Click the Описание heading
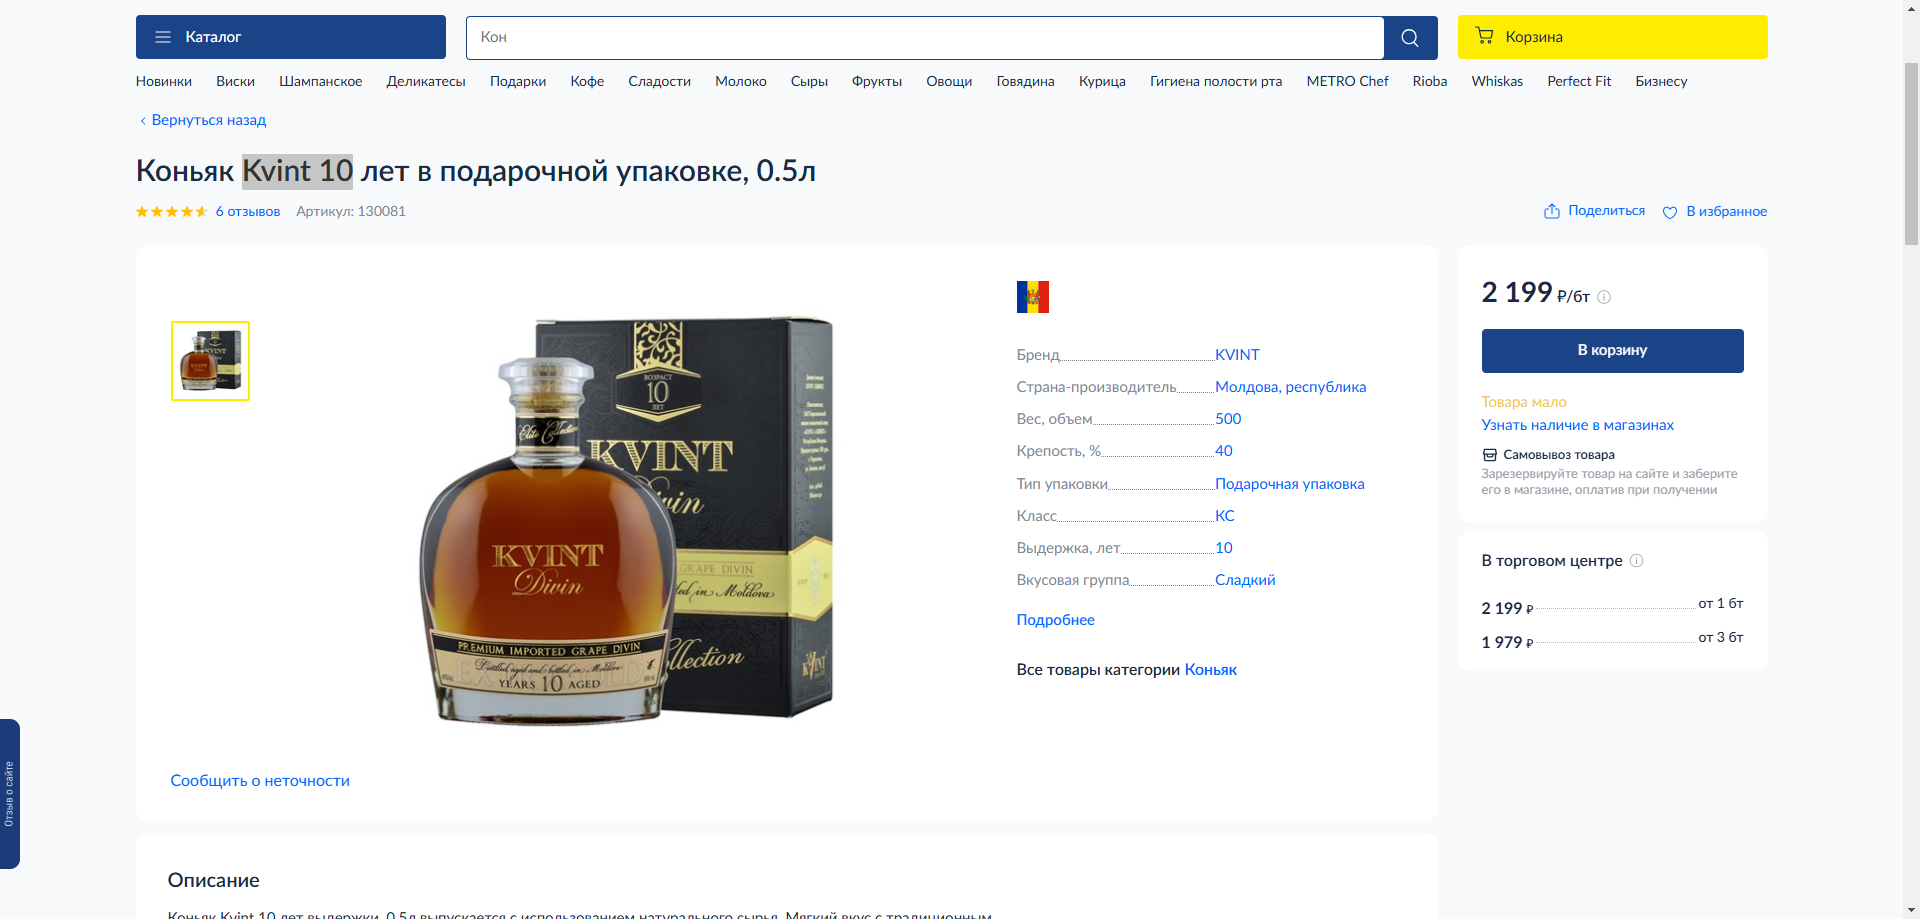The image size is (1920, 919). click(x=214, y=880)
